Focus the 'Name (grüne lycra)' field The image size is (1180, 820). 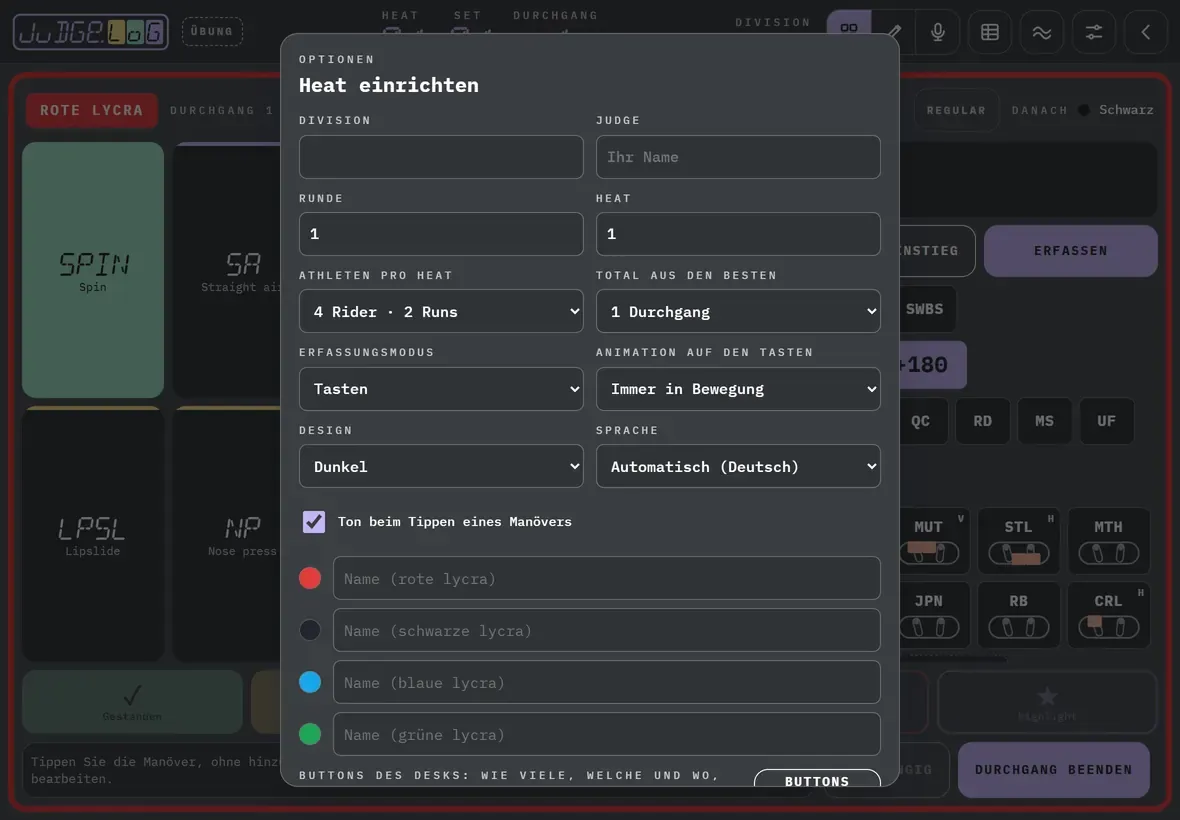607,734
